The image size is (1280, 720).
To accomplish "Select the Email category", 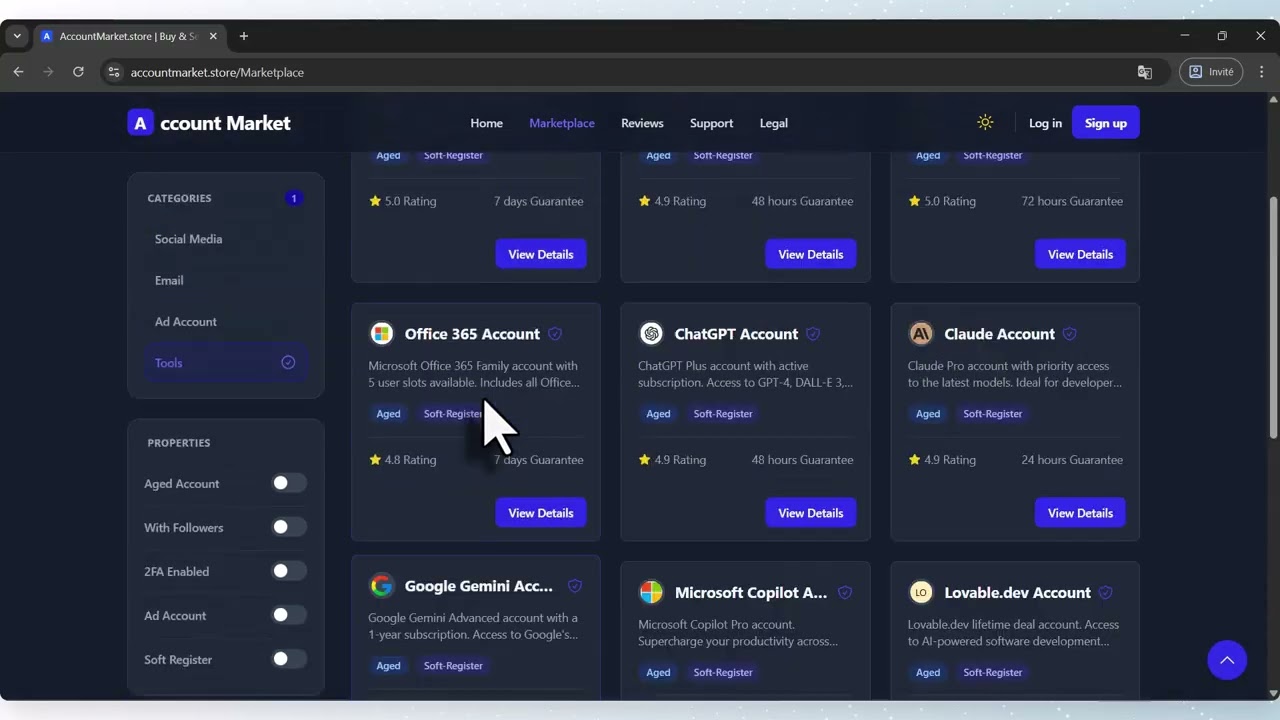I will 226,280.
